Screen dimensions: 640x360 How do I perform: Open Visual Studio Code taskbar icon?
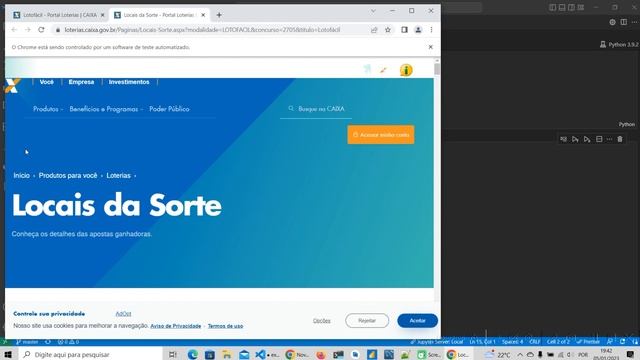pyautogui.click(x=260, y=354)
